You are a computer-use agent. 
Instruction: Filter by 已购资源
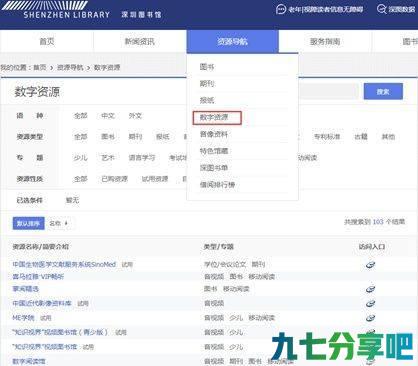tap(114, 179)
